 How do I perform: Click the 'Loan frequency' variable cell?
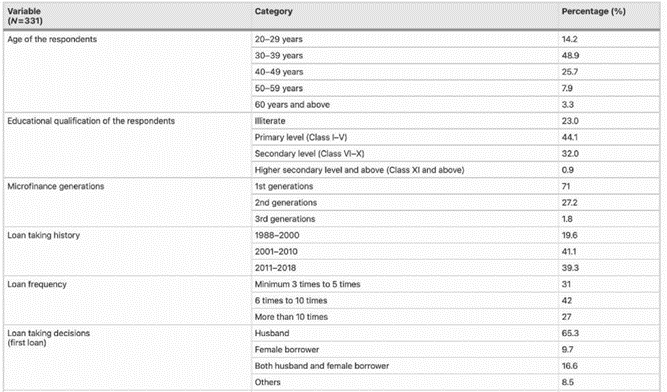pyautogui.click(x=127, y=300)
